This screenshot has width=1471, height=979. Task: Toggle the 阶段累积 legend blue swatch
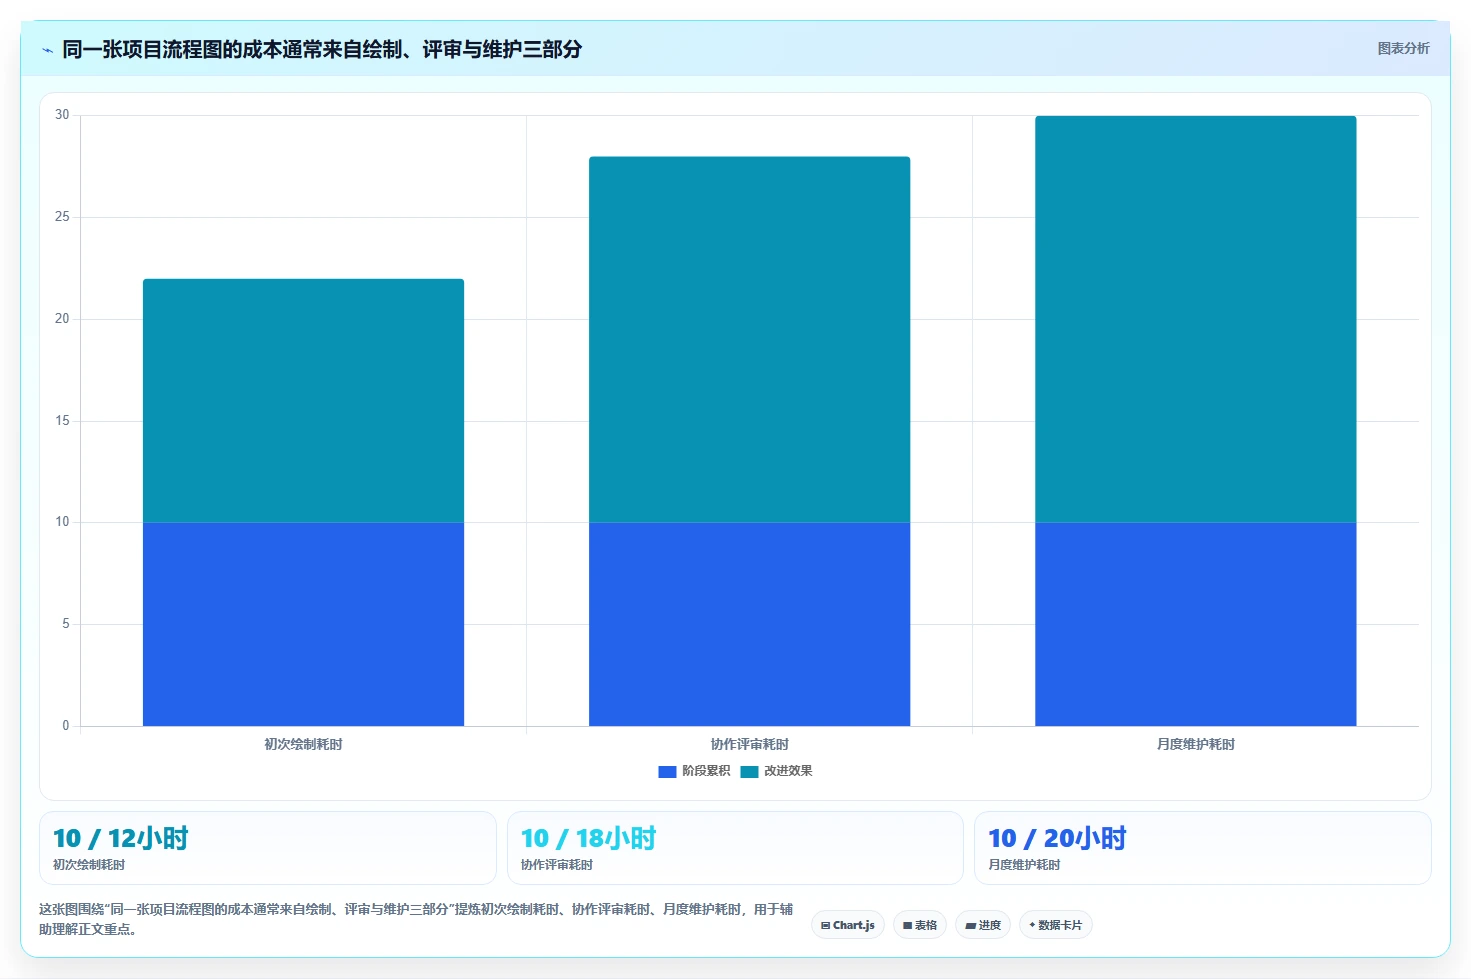coord(667,771)
